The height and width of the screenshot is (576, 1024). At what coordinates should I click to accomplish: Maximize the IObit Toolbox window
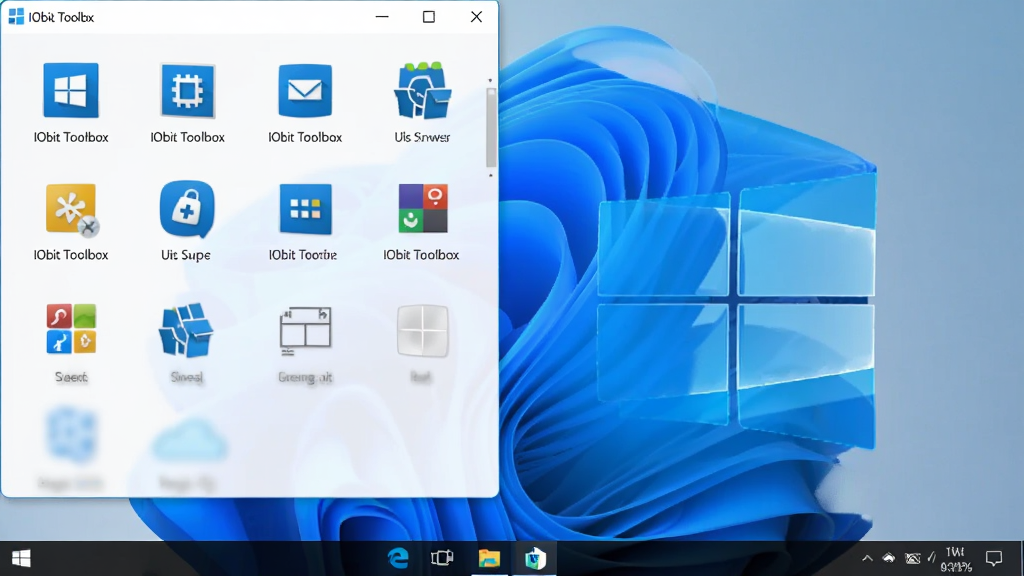tap(428, 17)
